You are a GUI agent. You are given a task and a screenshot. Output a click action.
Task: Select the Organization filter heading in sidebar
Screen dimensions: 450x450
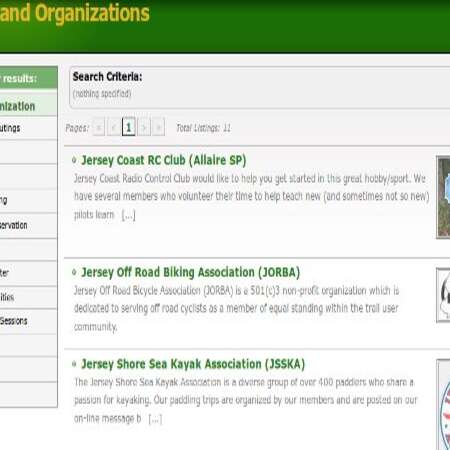point(28,106)
